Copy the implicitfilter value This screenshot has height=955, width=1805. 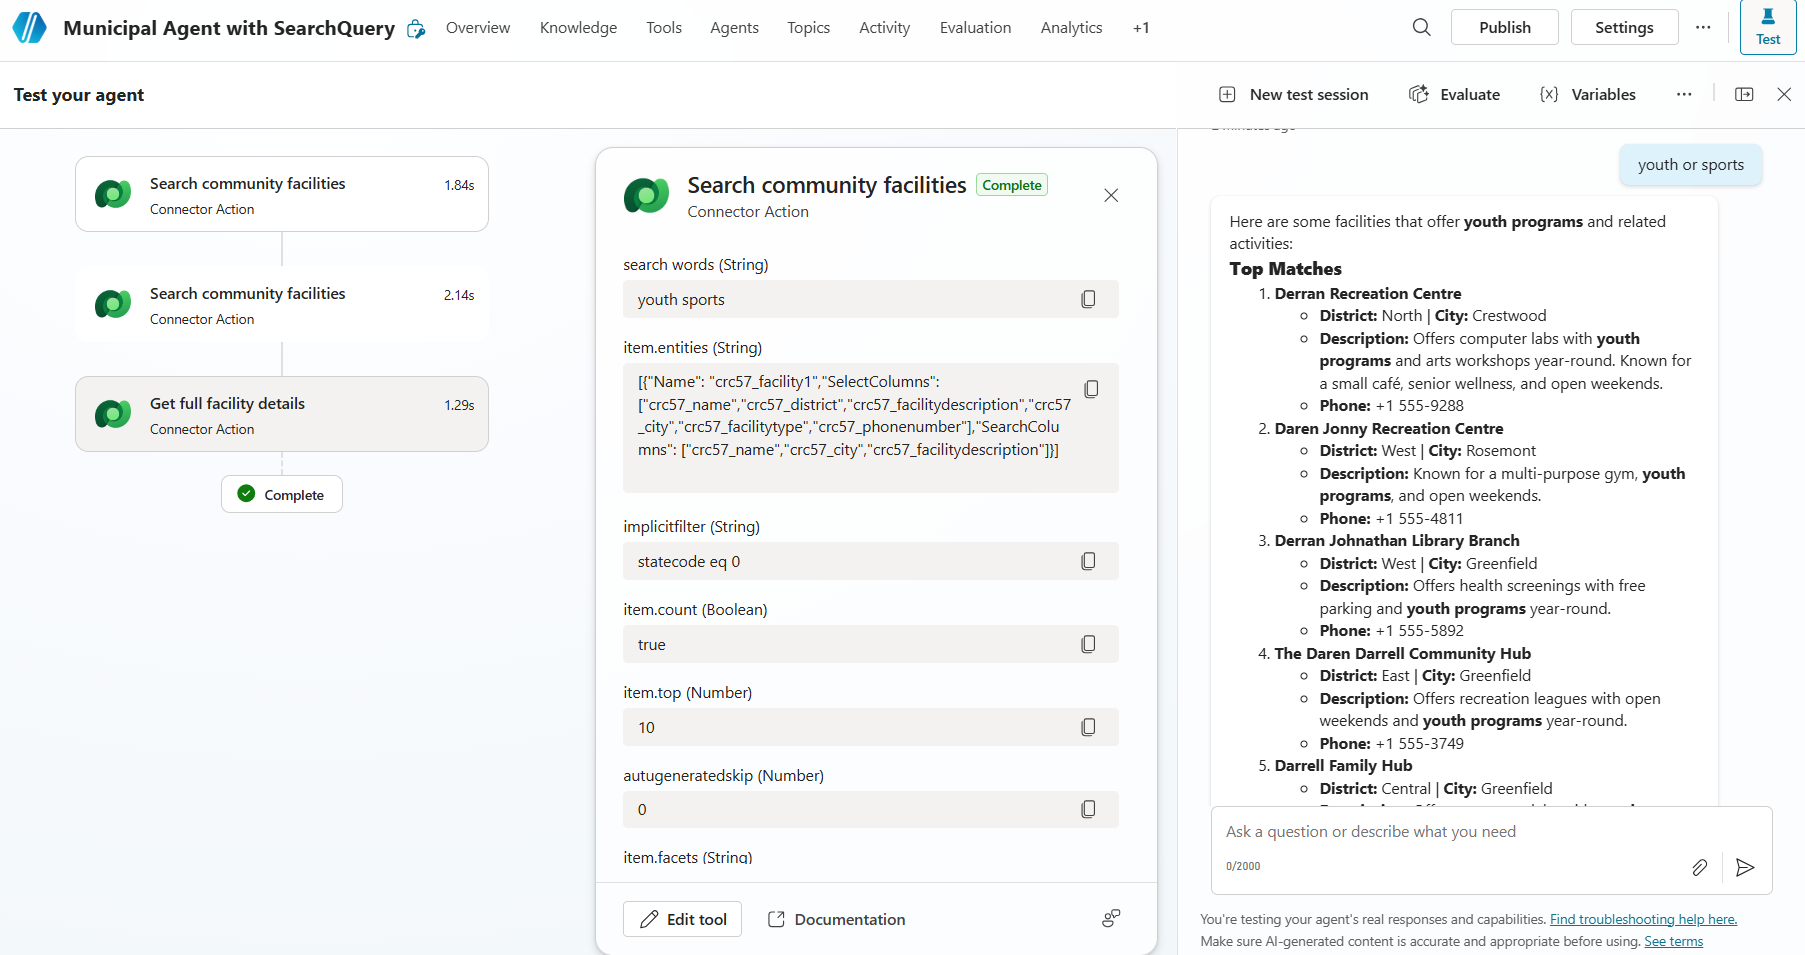click(x=1088, y=561)
